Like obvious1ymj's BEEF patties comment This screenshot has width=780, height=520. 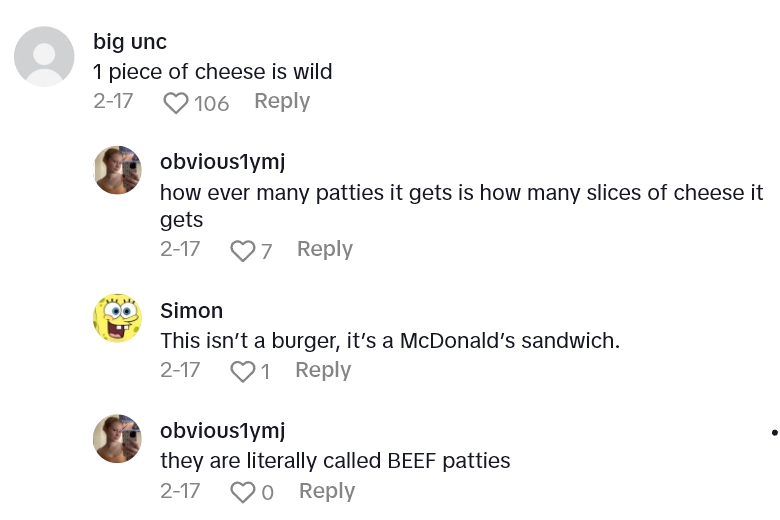click(242, 492)
